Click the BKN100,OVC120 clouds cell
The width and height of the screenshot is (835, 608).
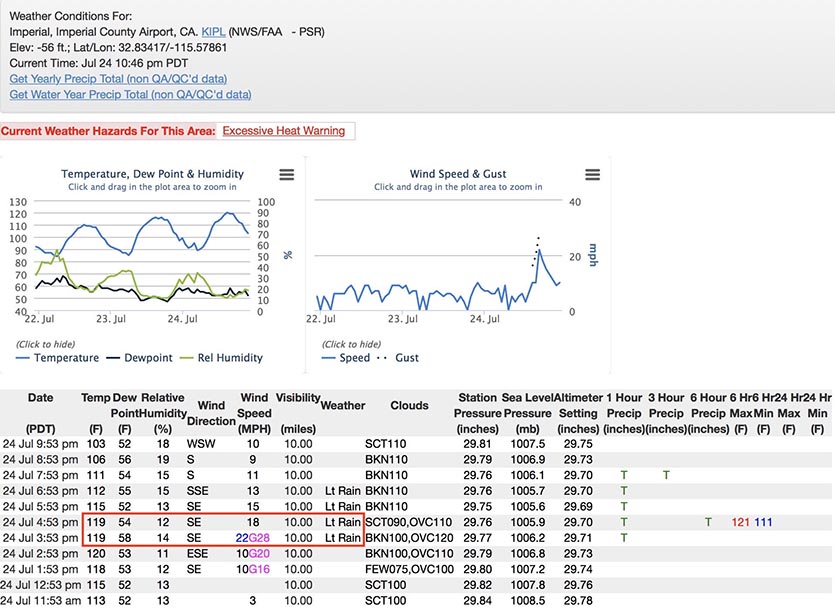pos(409,538)
